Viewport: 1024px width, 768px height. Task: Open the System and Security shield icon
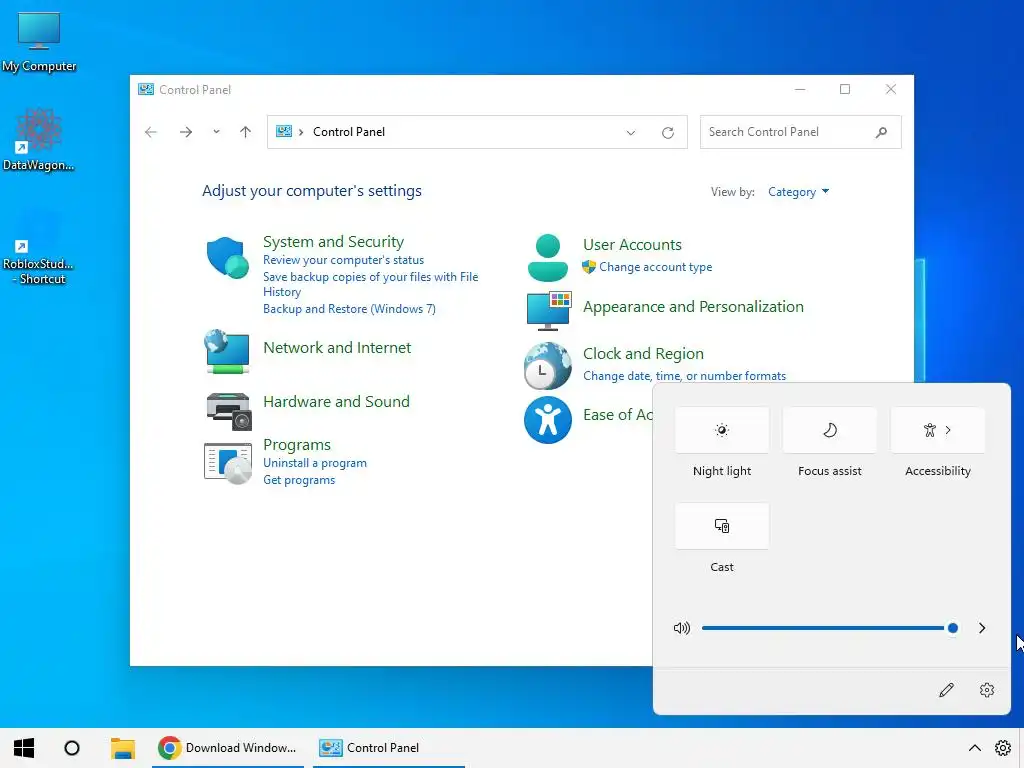[227, 257]
